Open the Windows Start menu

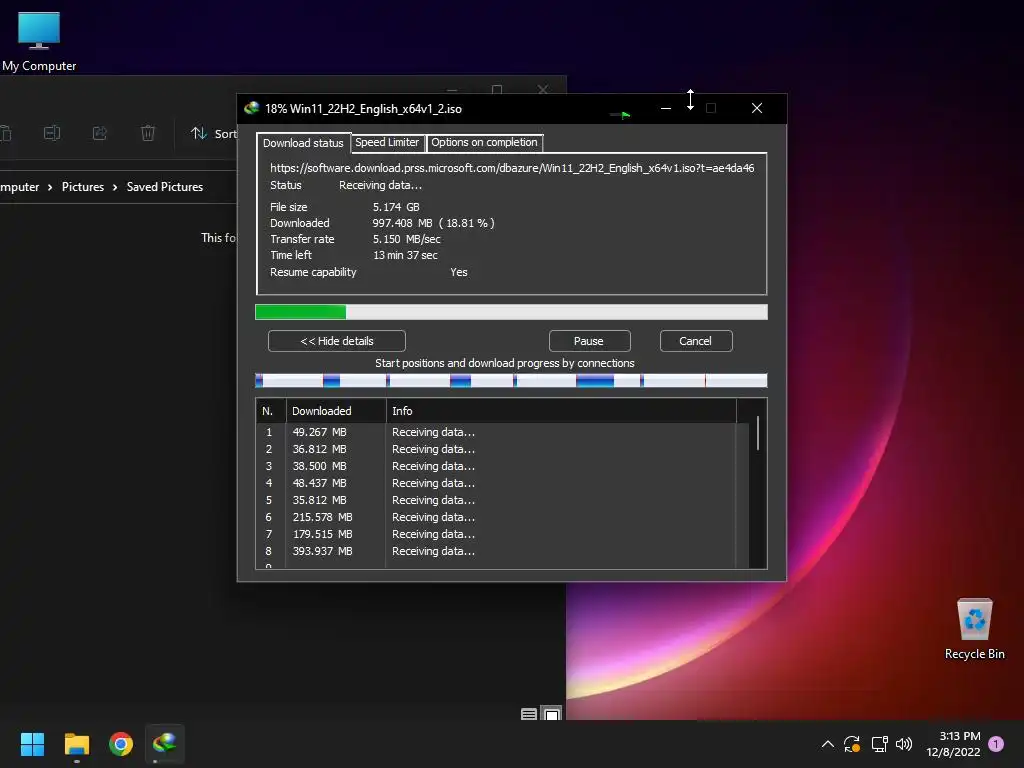pos(32,744)
